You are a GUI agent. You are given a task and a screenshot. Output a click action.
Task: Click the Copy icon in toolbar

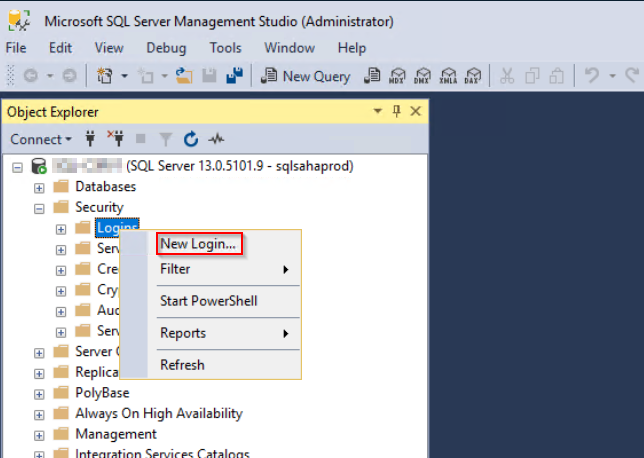coord(532,76)
